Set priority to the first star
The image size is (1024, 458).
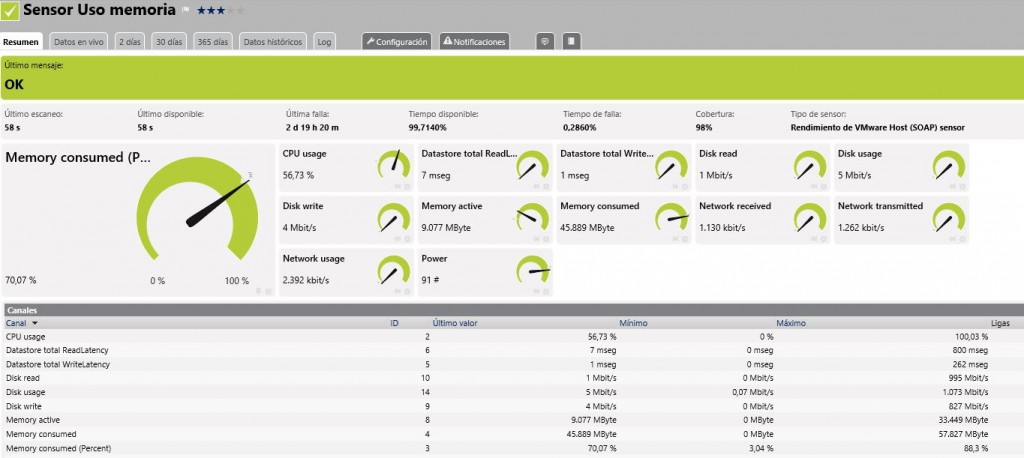click(x=200, y=10)
